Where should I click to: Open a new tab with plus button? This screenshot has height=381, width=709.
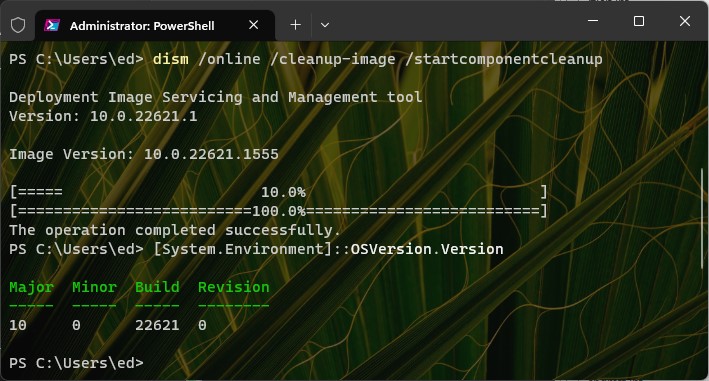click(x=295, y=25)
